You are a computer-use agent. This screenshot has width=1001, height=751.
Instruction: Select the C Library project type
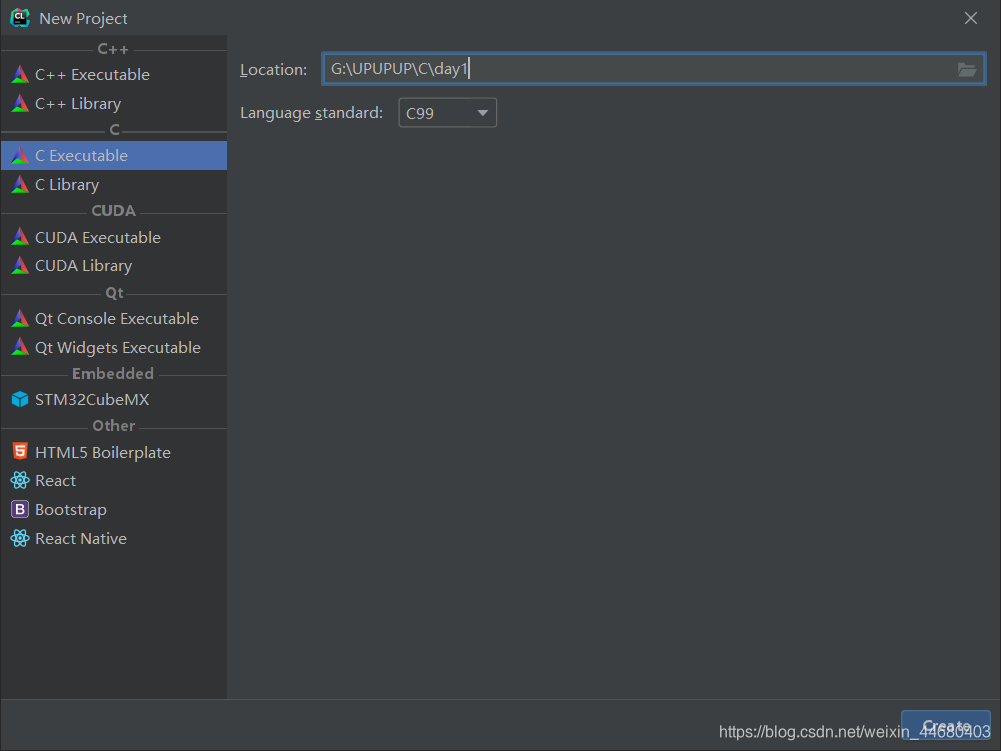(x=66, y=184)
